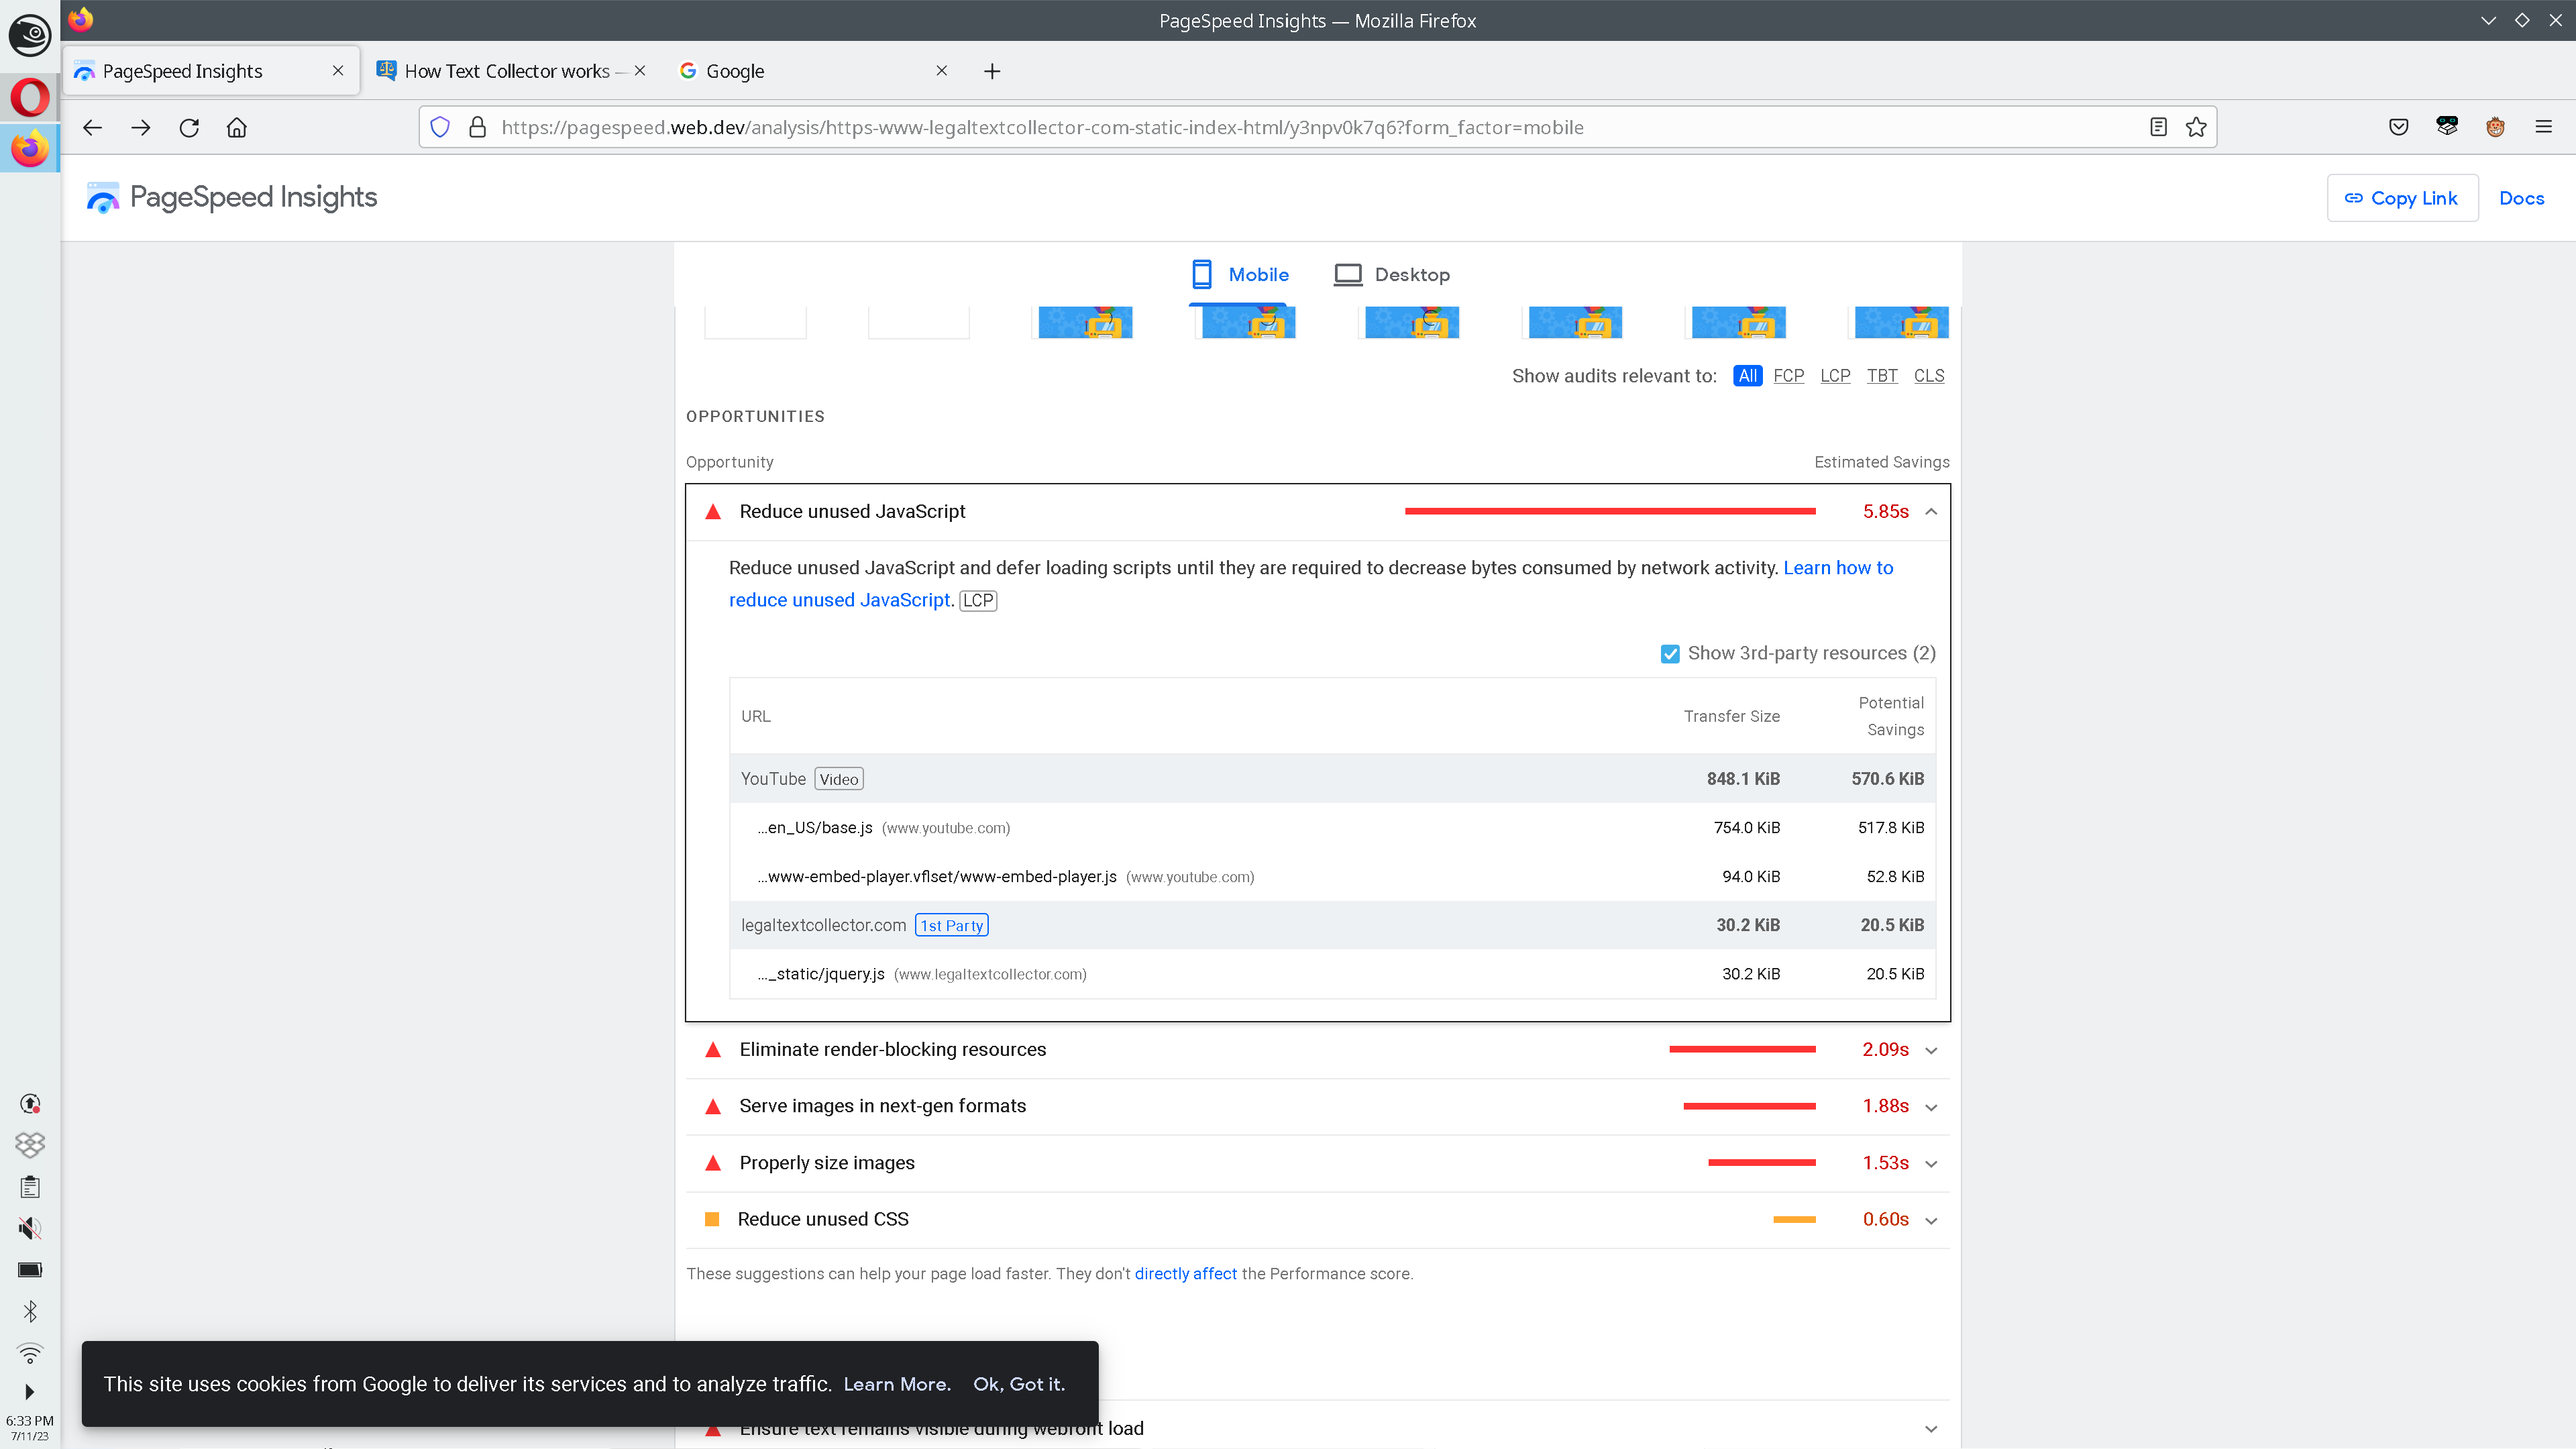
Task: Expand Reduce unused CSS audit
Action: (1931, 1220)
